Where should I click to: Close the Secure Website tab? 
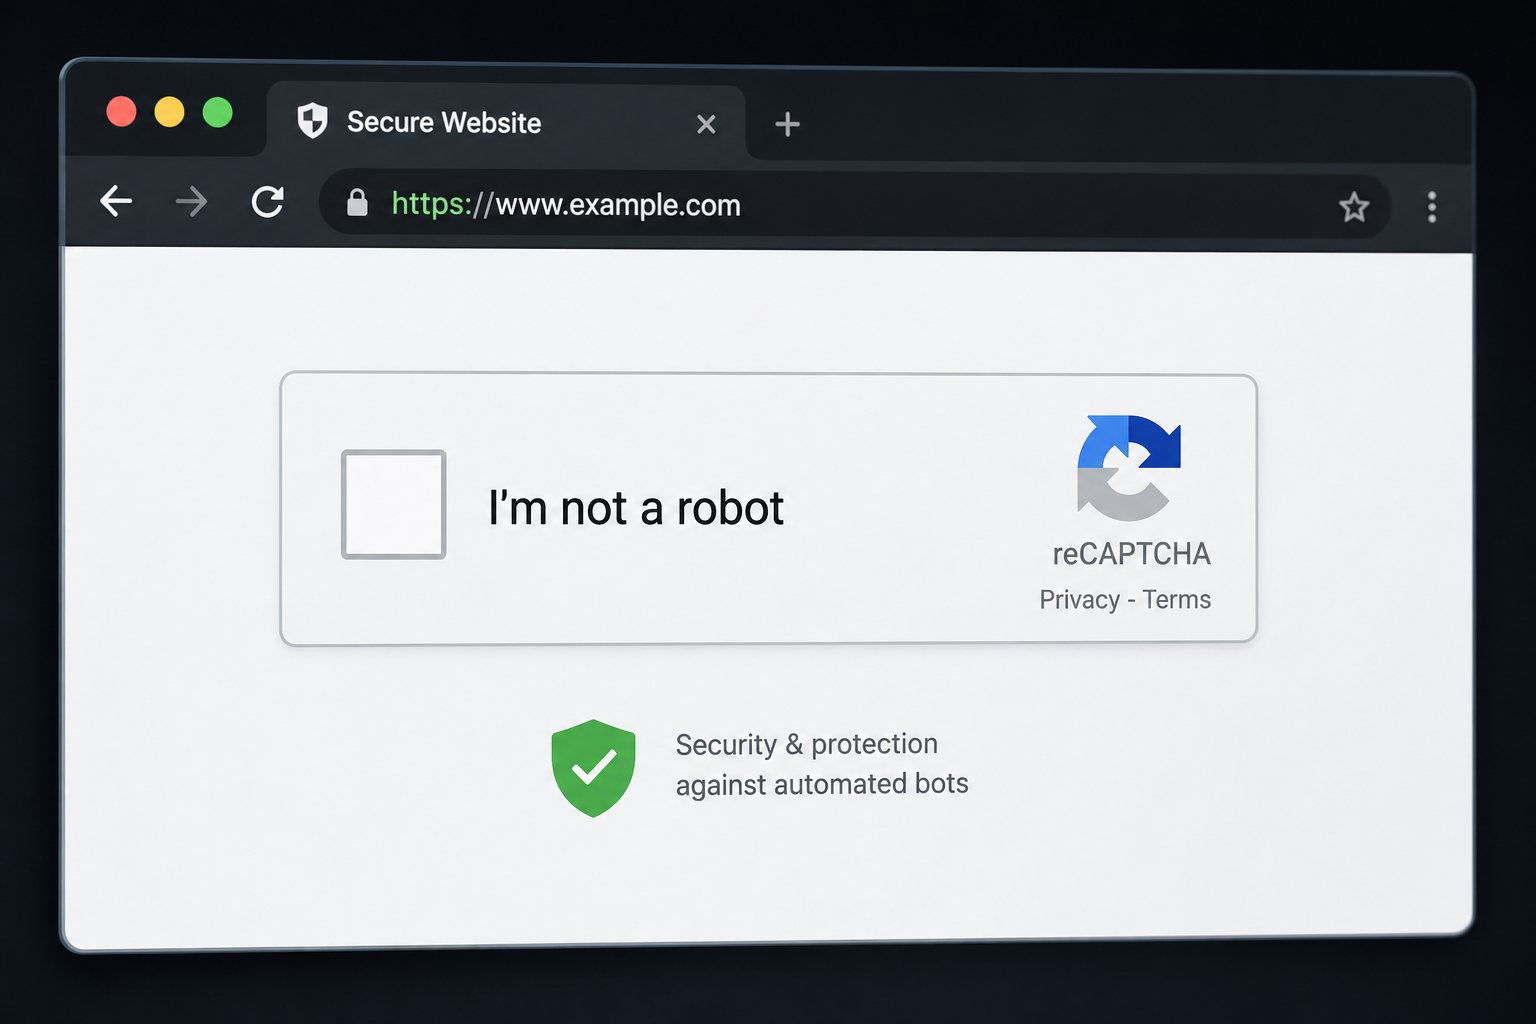tap(706, 124)
